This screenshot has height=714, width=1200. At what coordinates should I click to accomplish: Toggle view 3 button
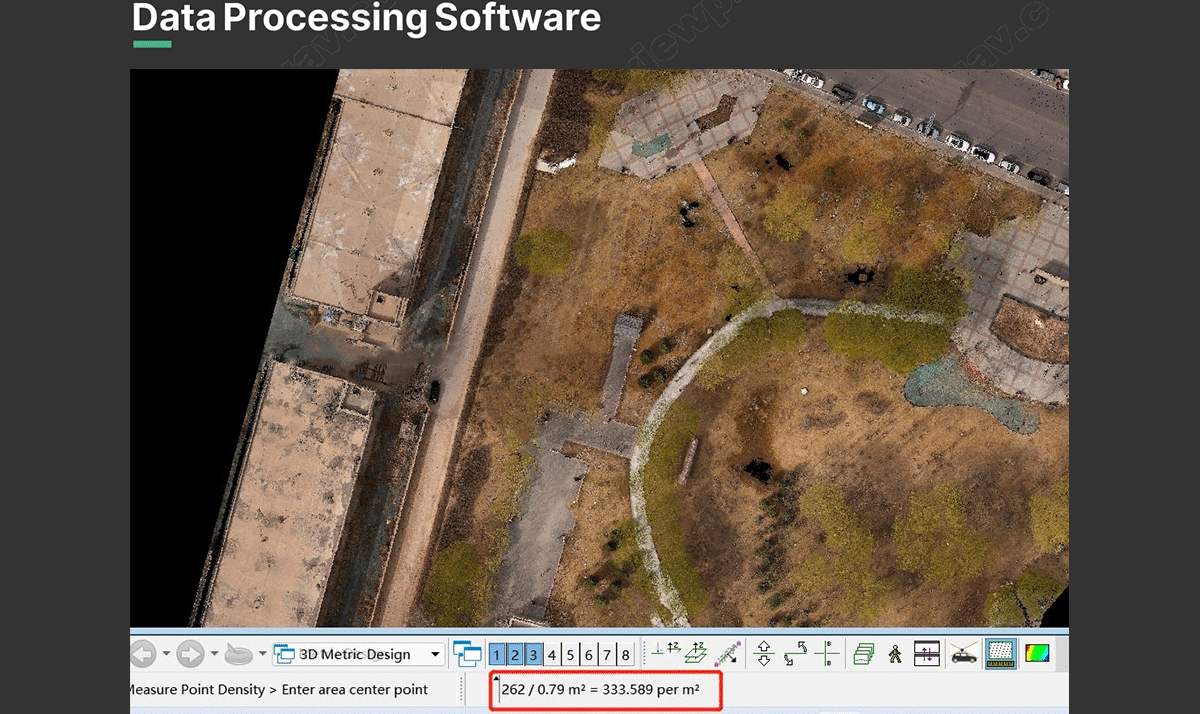[x=534, y=655]
